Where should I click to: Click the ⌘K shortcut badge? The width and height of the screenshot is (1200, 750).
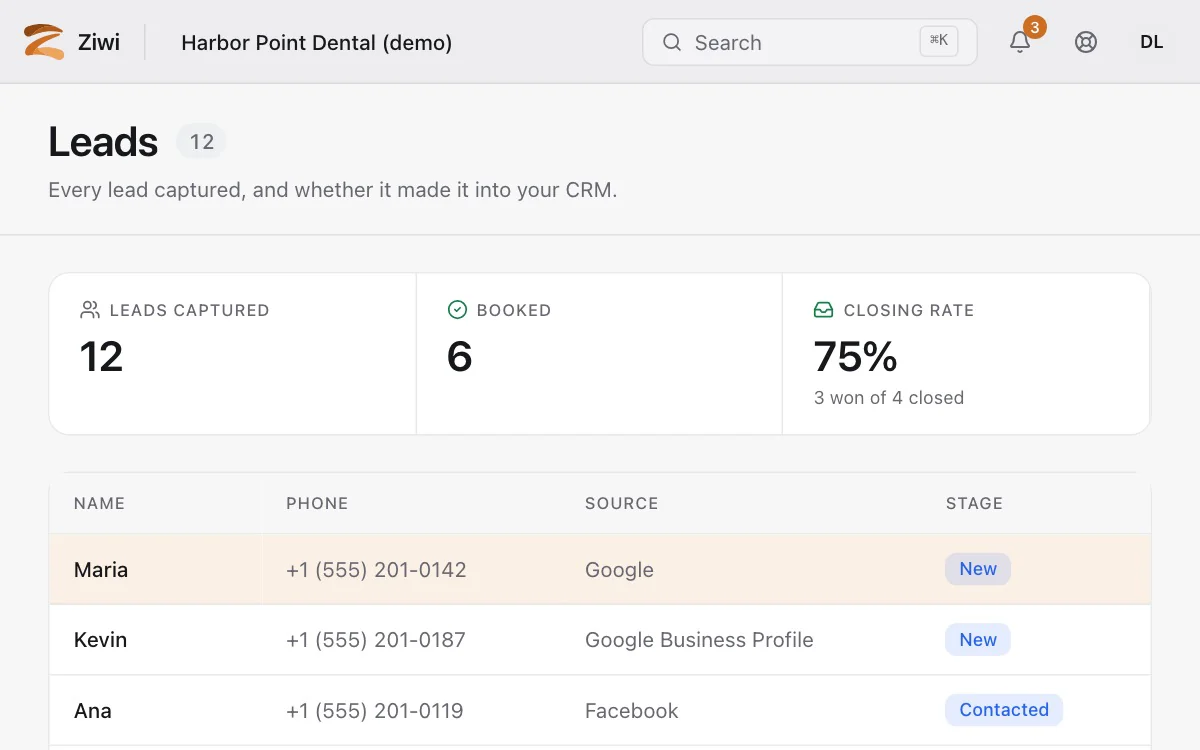pos(939,41)
